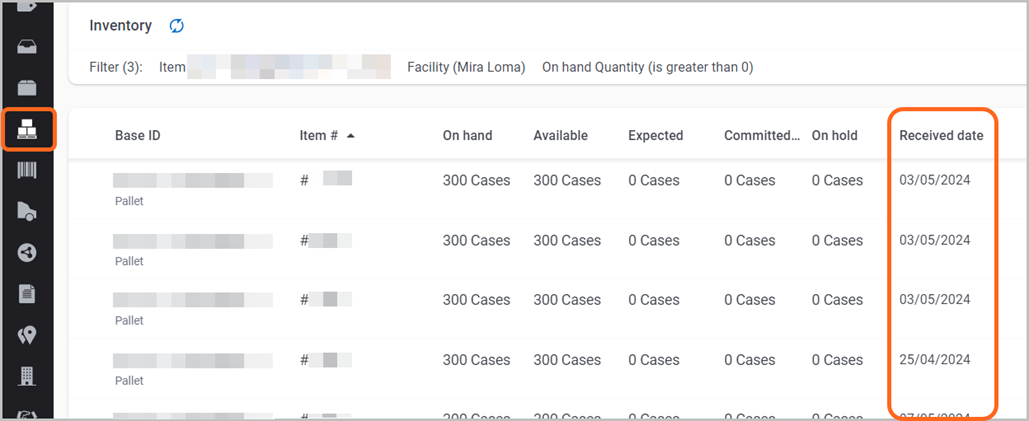Open the document icon in the sidebar
The image size is (1029, 421).
point(27,293)
